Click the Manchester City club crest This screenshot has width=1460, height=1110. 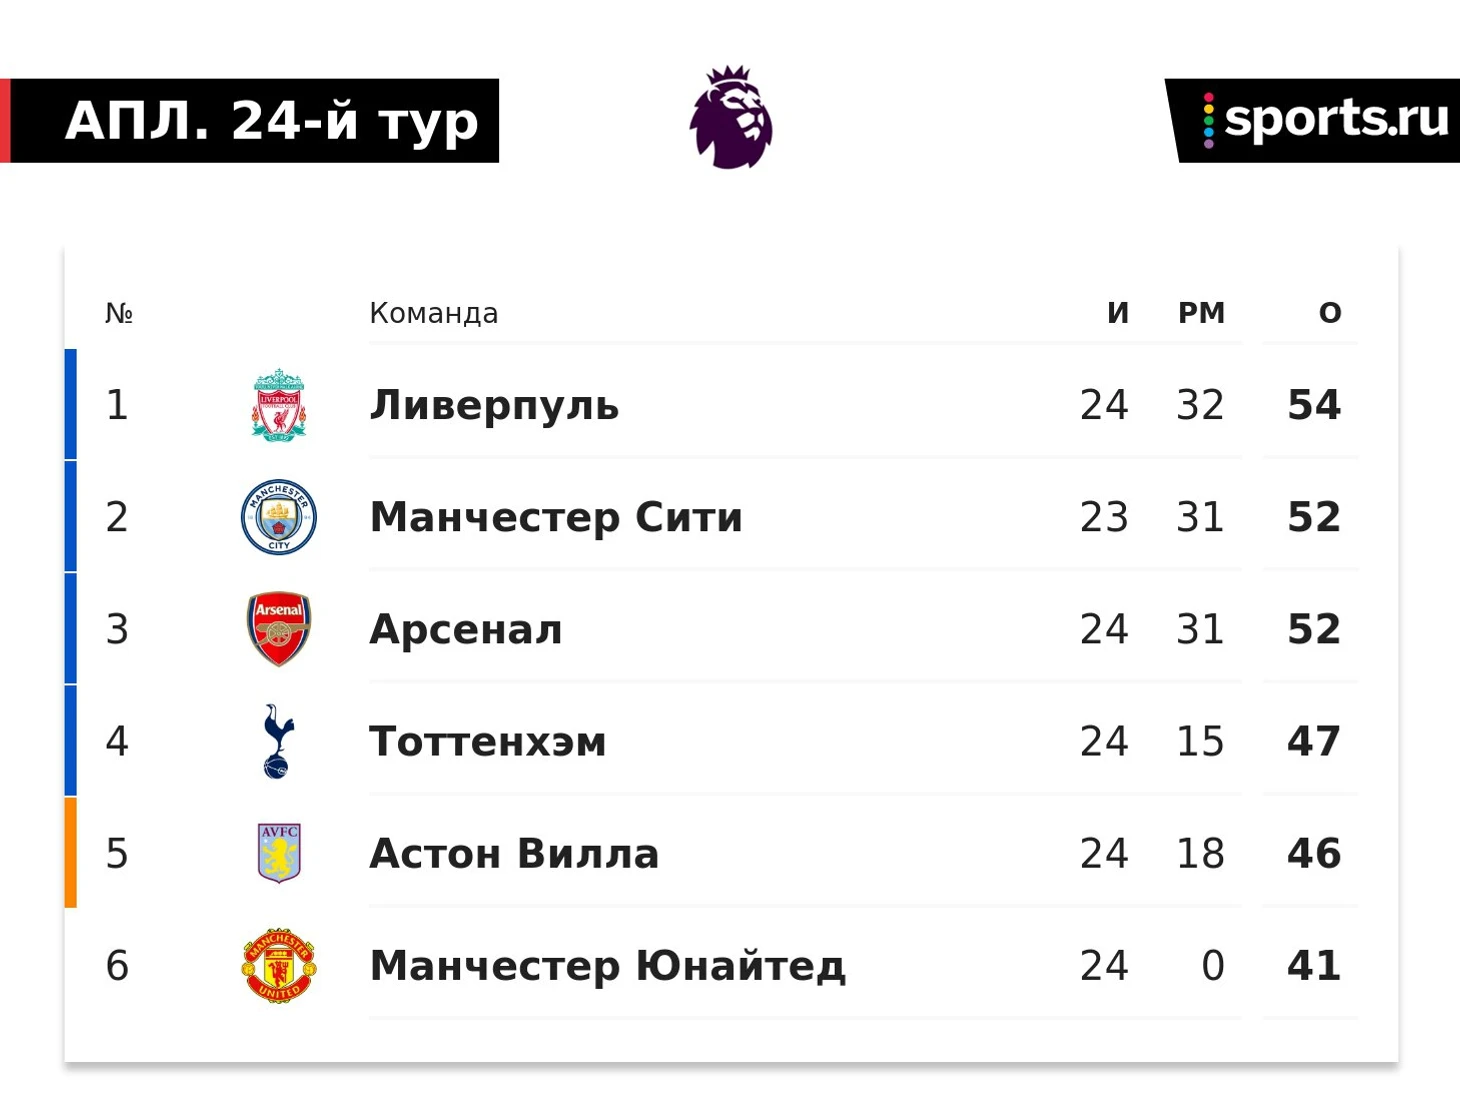[x=279, y=517]
